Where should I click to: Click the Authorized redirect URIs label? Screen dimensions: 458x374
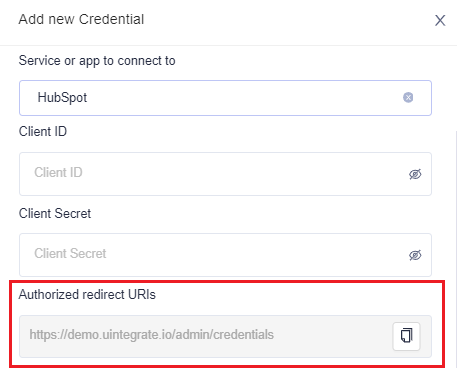pyautogui.click(x=87, y=294)
